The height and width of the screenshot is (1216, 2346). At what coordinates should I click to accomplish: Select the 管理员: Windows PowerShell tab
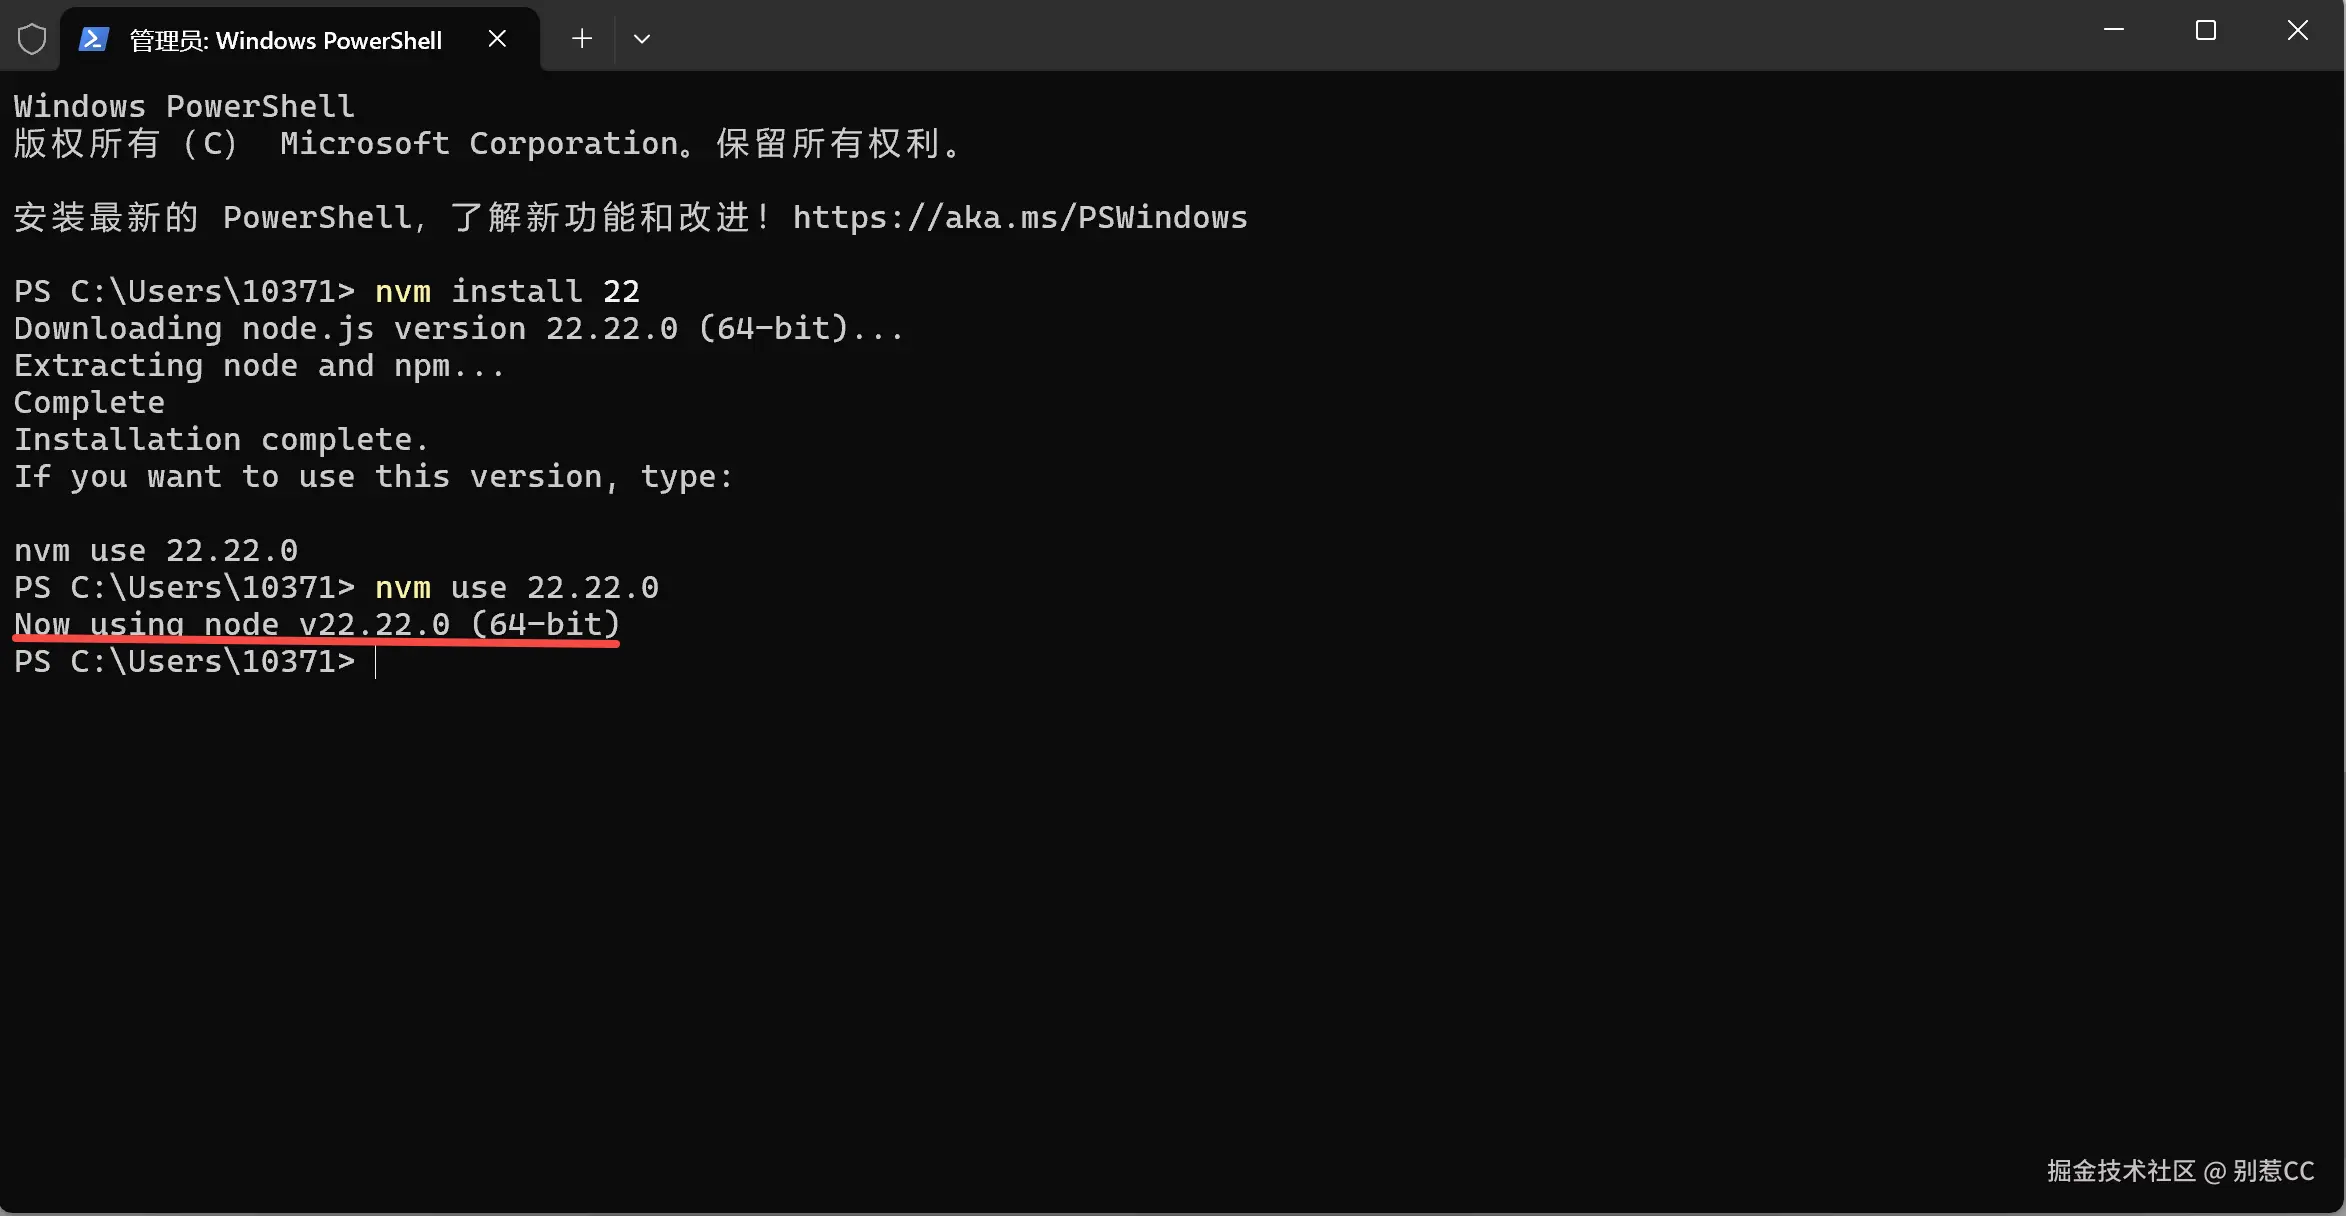coord(285,40)
